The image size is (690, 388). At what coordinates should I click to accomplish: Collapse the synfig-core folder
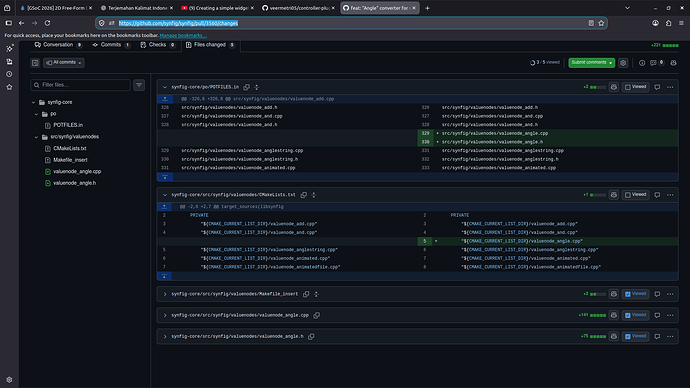[x=33, y=102]
